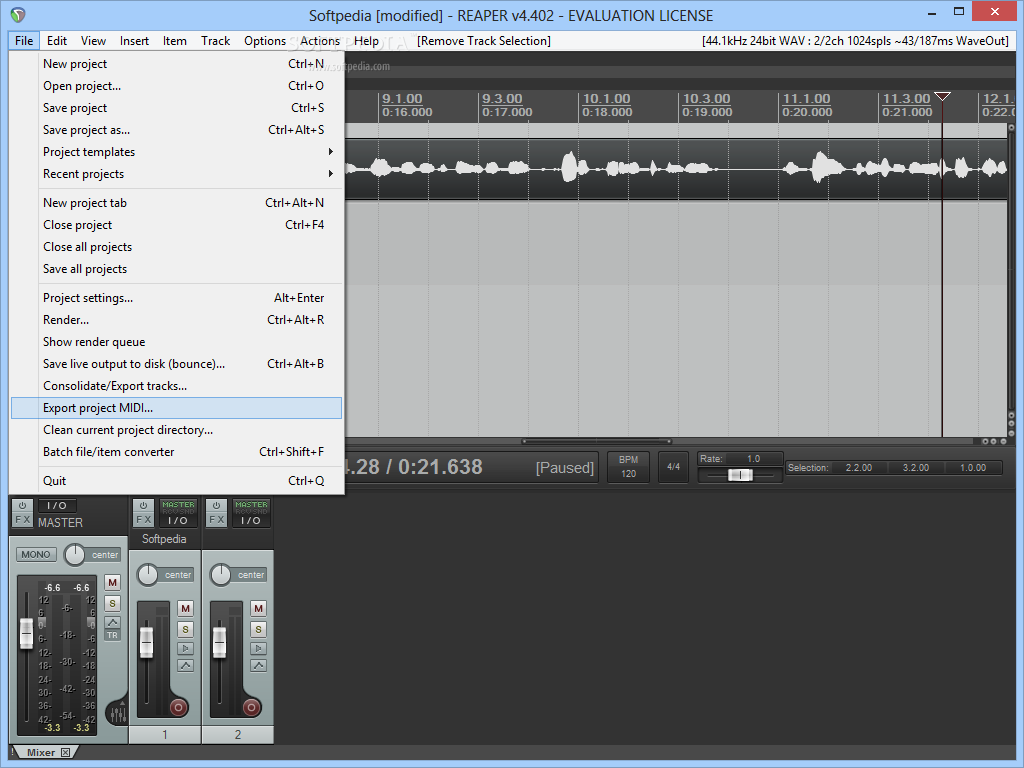Expand the Project templates submenu
This screenshot has width=1024, height=768.
click(176, 152)
